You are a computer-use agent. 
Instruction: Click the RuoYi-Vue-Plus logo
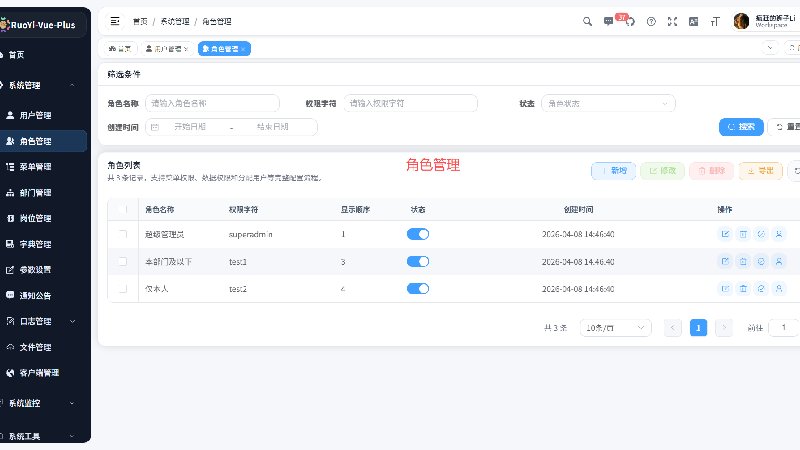click(x=40, y=24)
